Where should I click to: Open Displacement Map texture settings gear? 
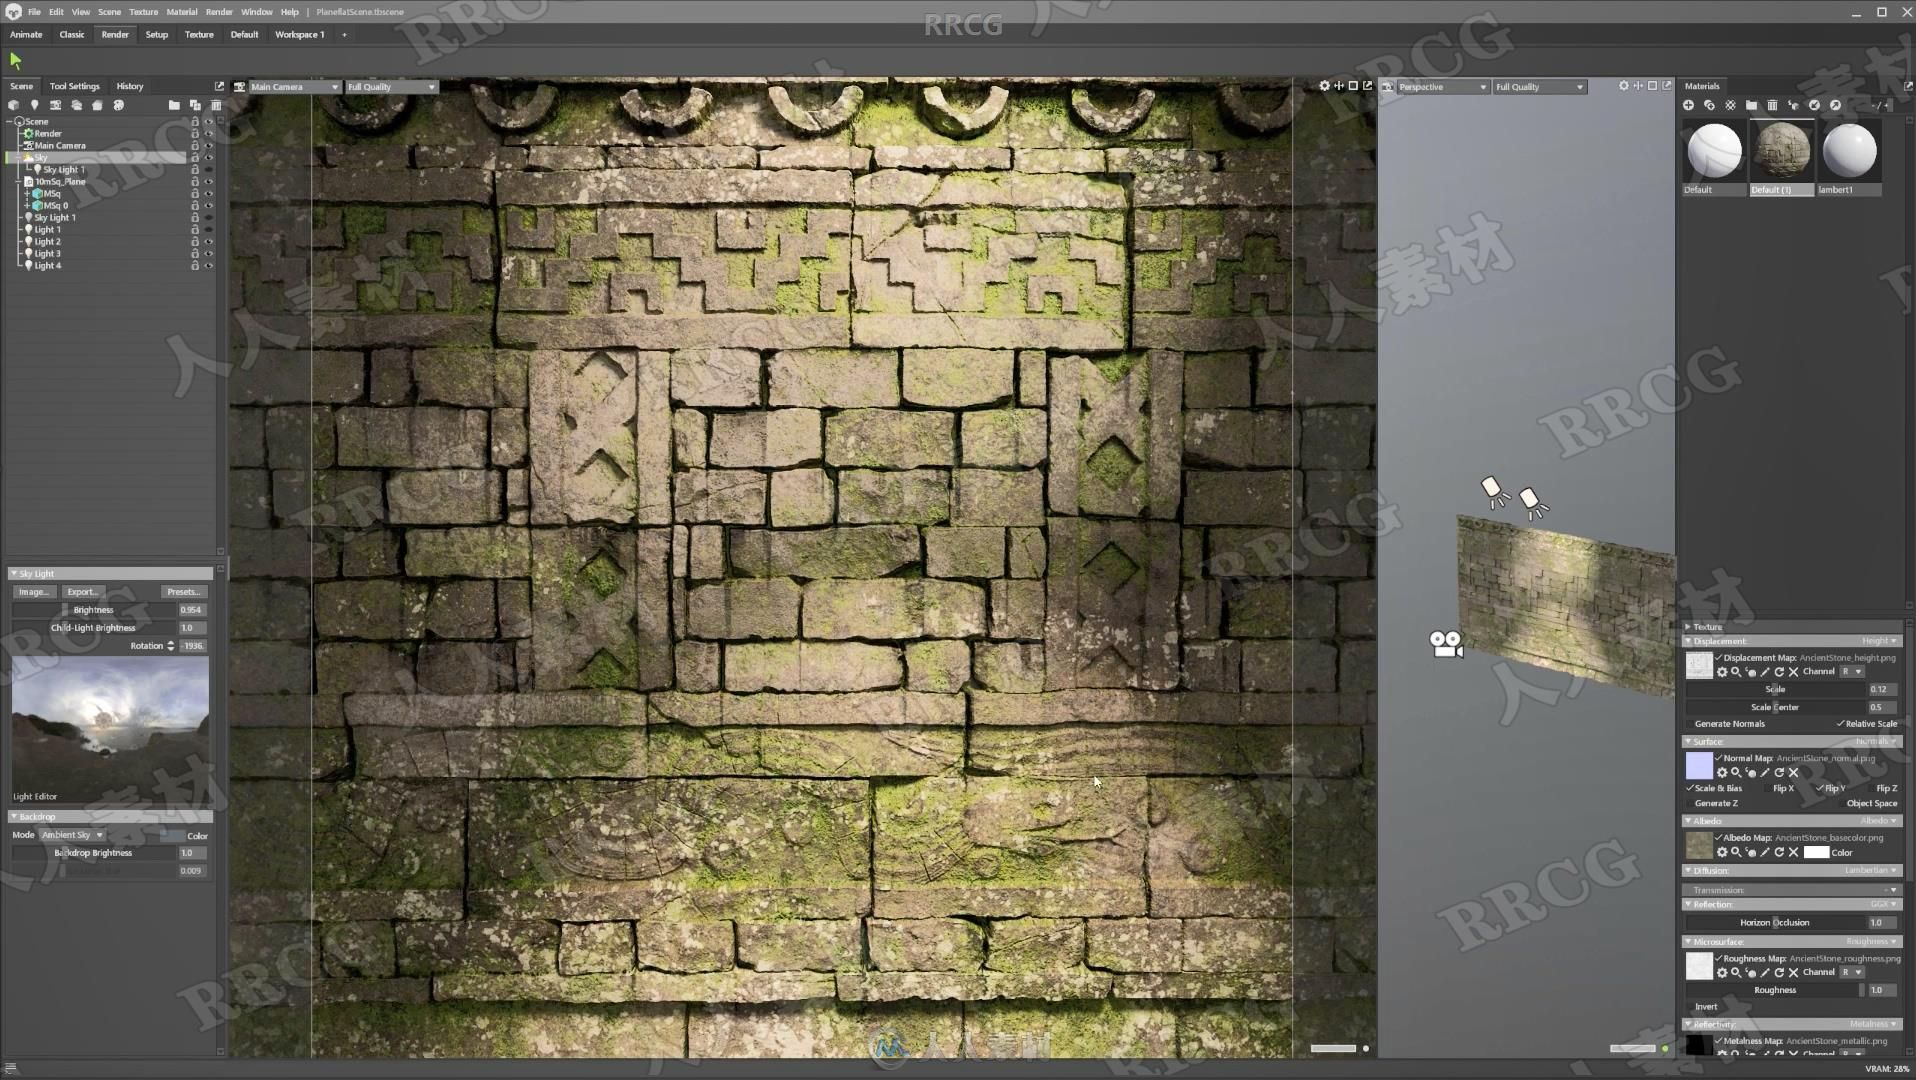click(1722, 672)
